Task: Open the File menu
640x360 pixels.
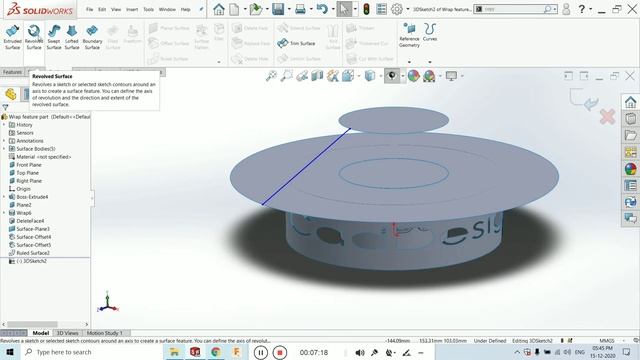Action: tap(89, 9)
